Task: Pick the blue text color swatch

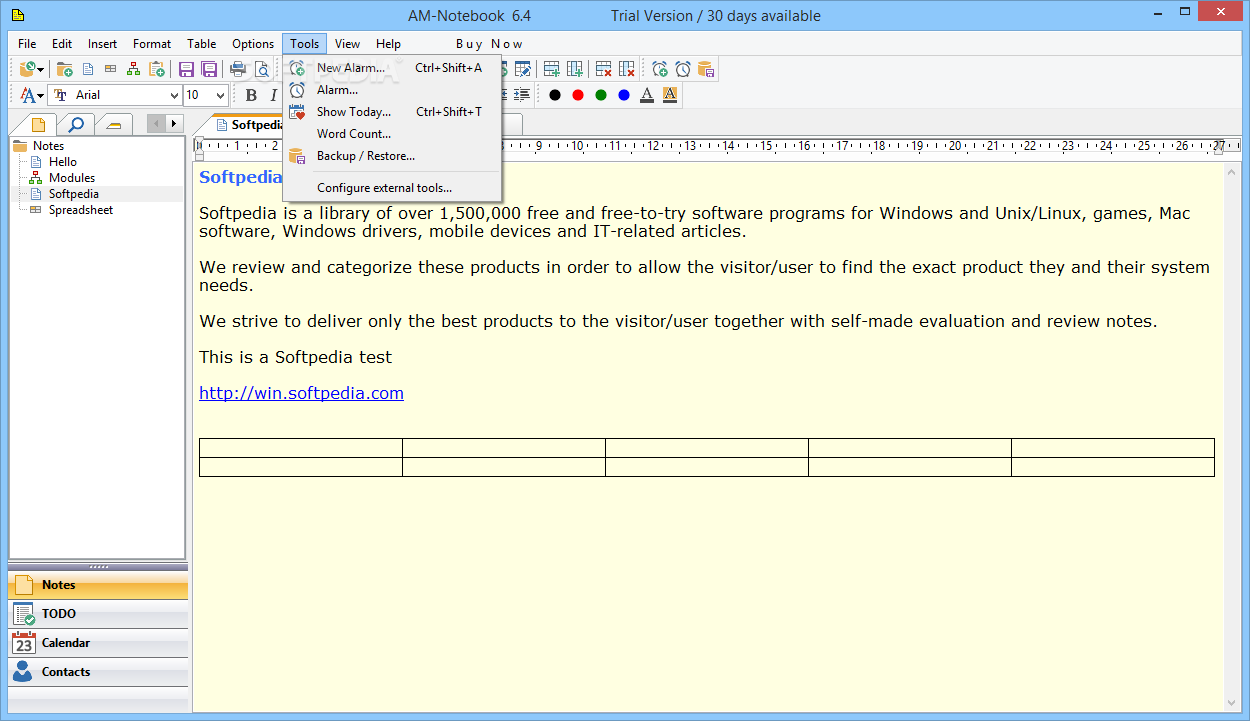Action: (624, 95)
